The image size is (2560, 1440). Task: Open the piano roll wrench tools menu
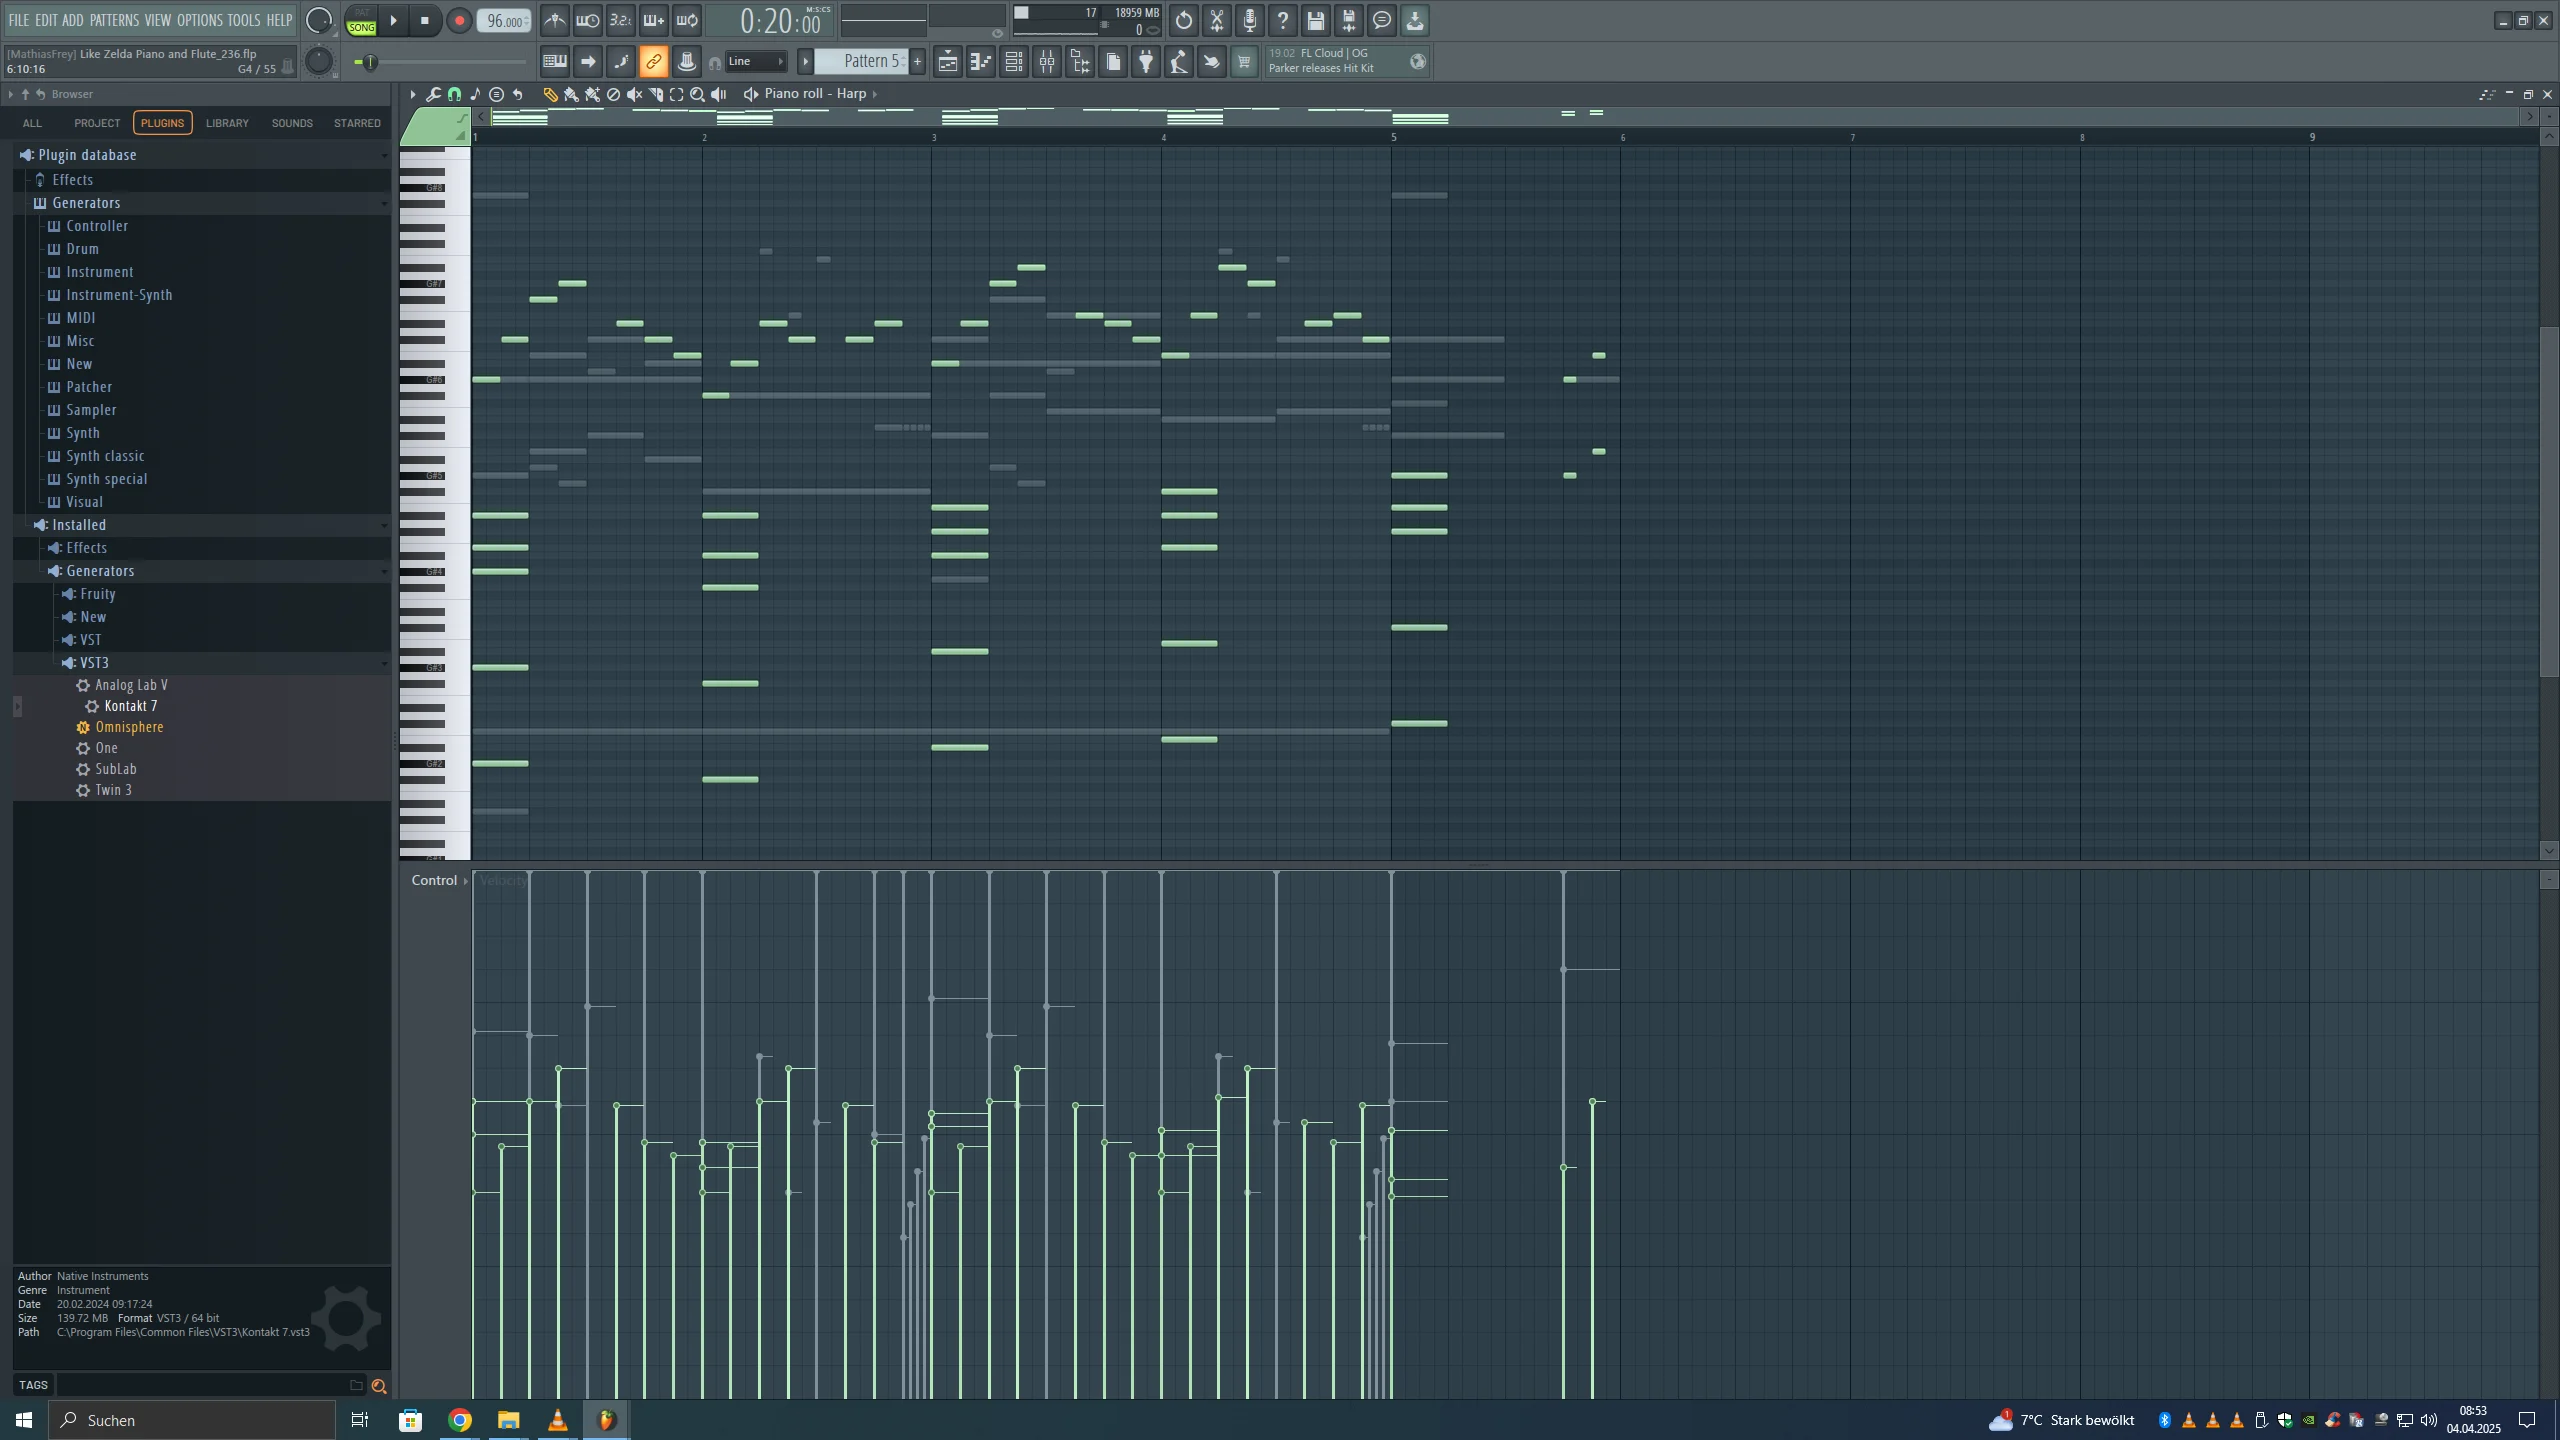click(x=433, y=94)
